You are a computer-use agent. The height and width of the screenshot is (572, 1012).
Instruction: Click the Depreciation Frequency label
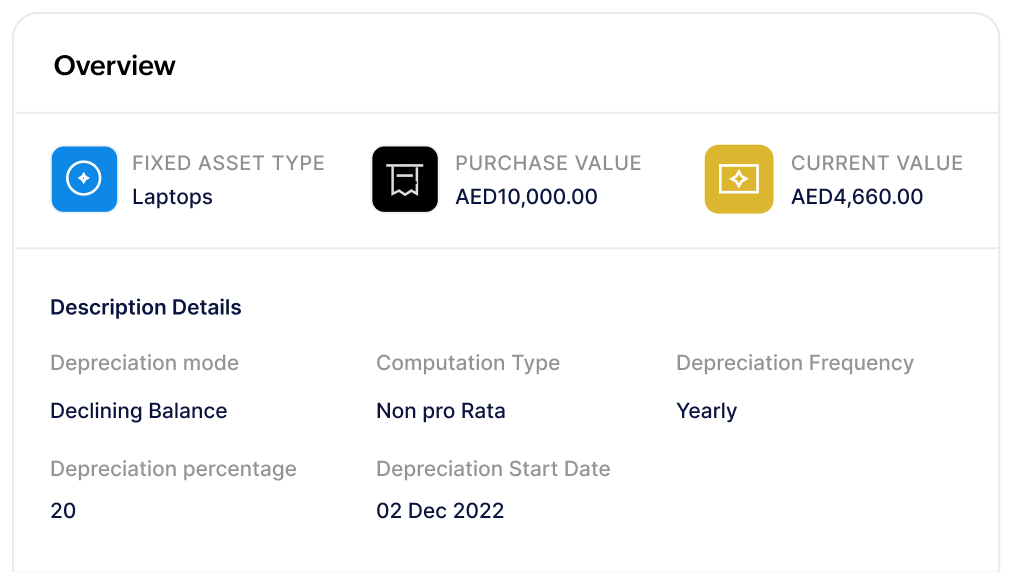794,363
